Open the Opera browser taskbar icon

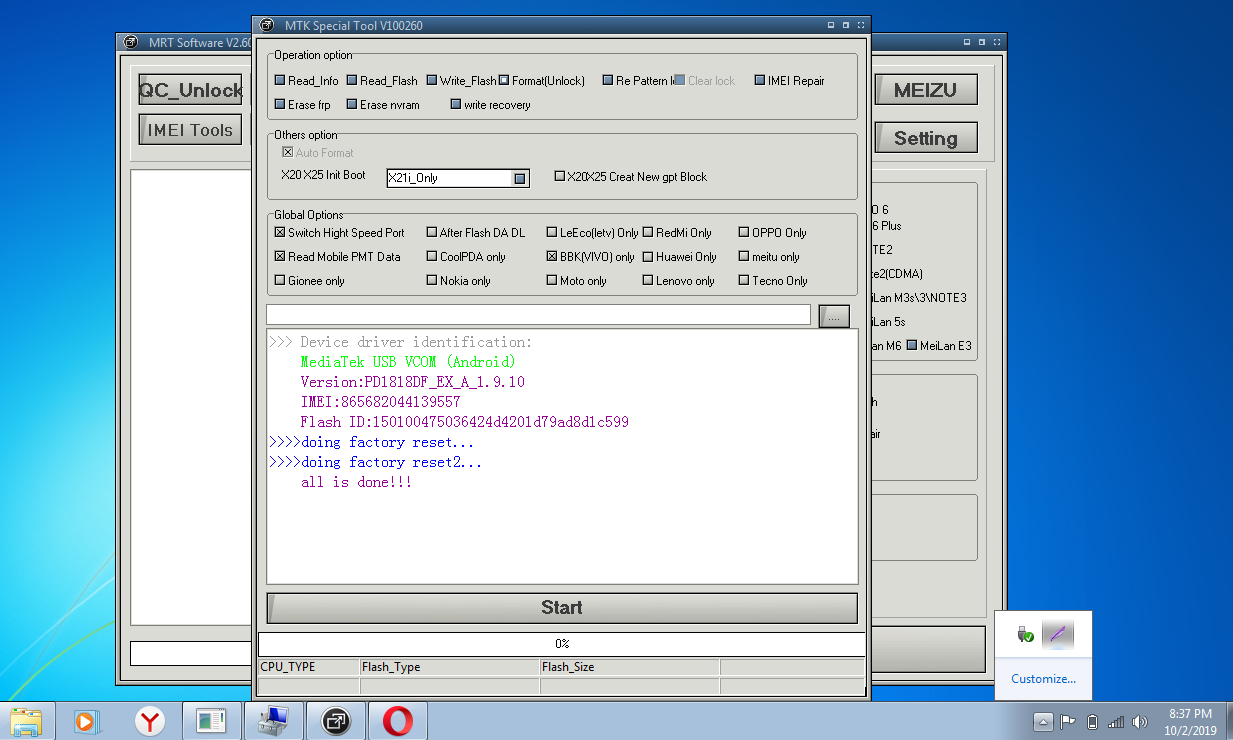[398, 720]
